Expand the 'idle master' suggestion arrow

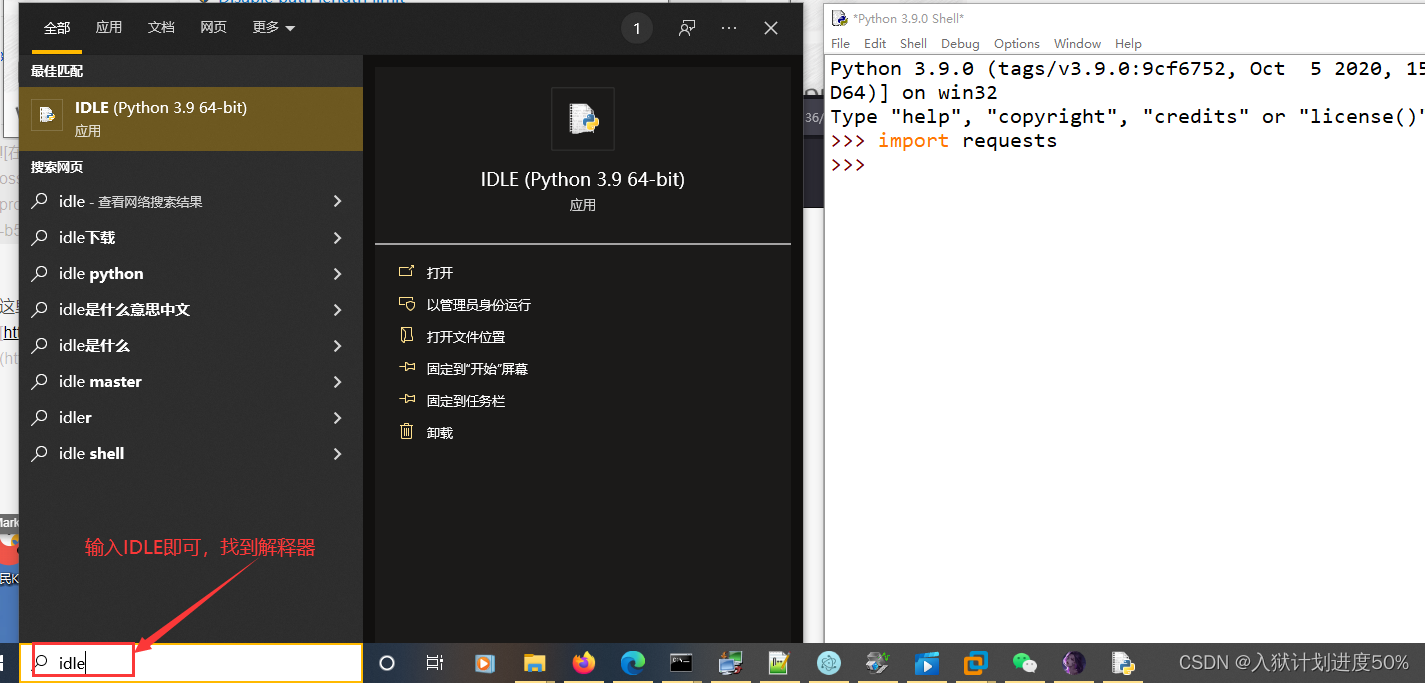tap(337, 382)
